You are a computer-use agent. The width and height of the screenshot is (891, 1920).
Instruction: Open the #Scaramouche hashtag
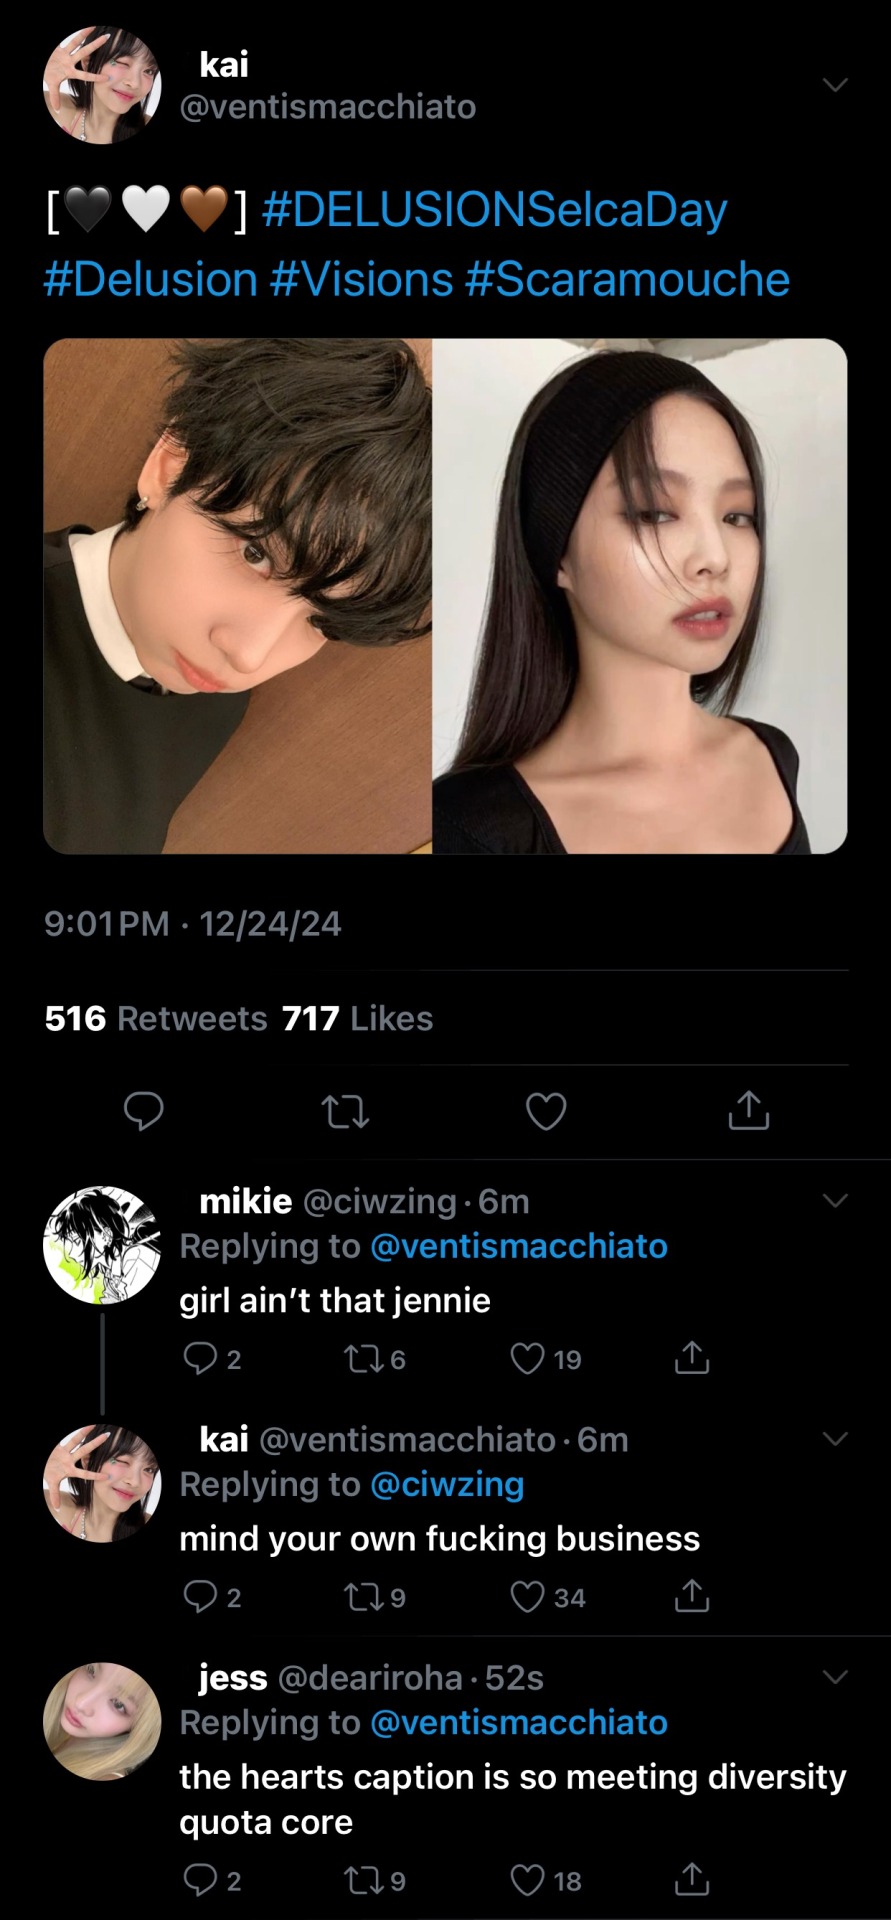[x=627, y=279]
